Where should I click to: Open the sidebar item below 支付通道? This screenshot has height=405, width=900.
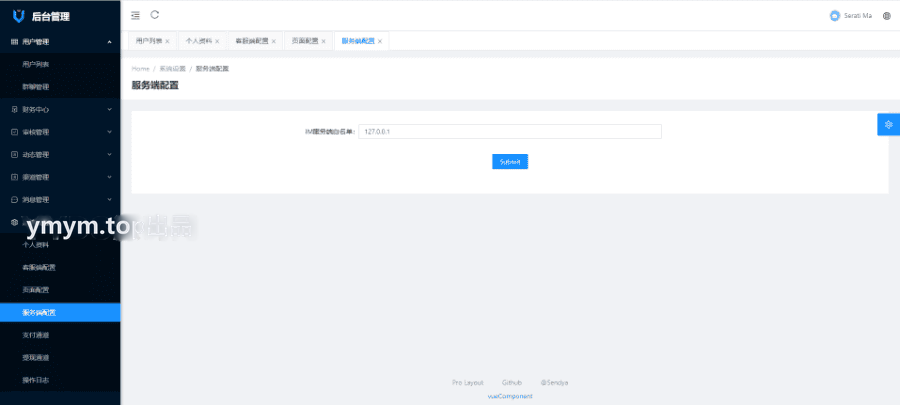(x=60, y=357)
